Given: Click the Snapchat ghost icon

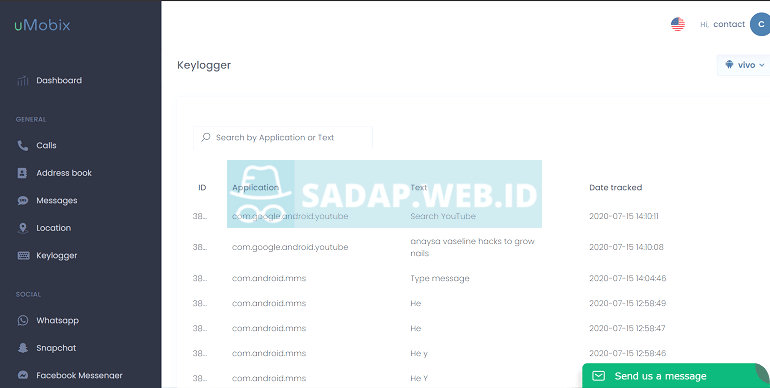Looking at the screenshot, I should (23, 348).
